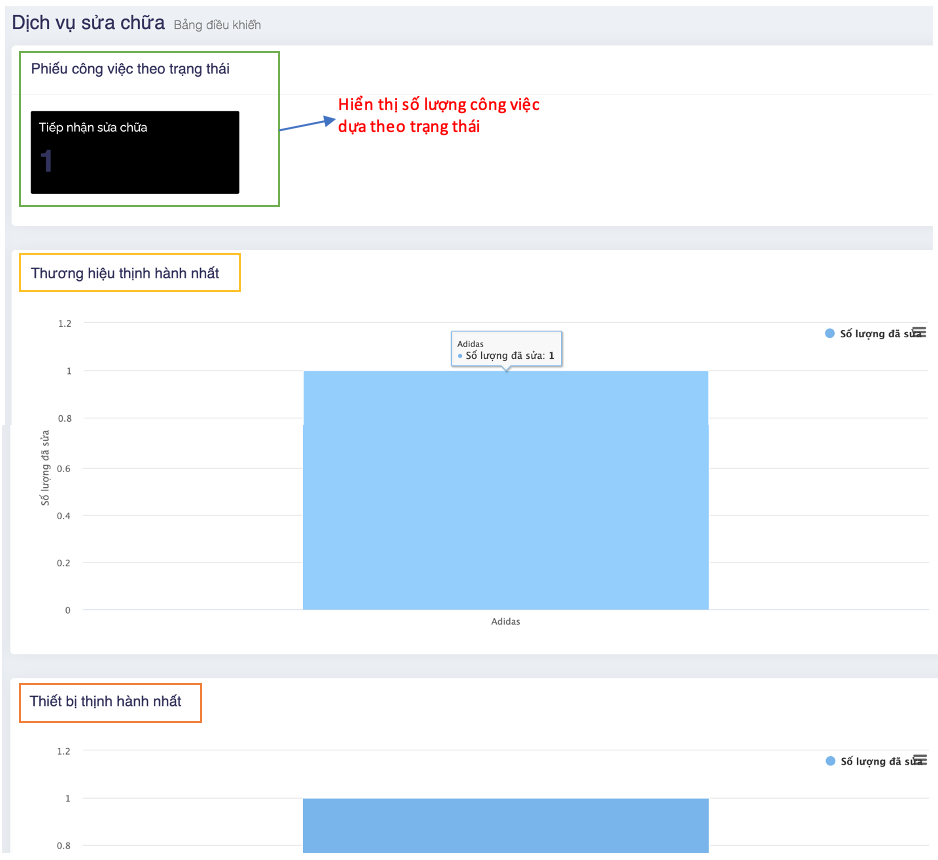Click the 'Phiếu công việc theo trạng thái' heading
This screenshot has width=938, height=860.
(130, 69)
